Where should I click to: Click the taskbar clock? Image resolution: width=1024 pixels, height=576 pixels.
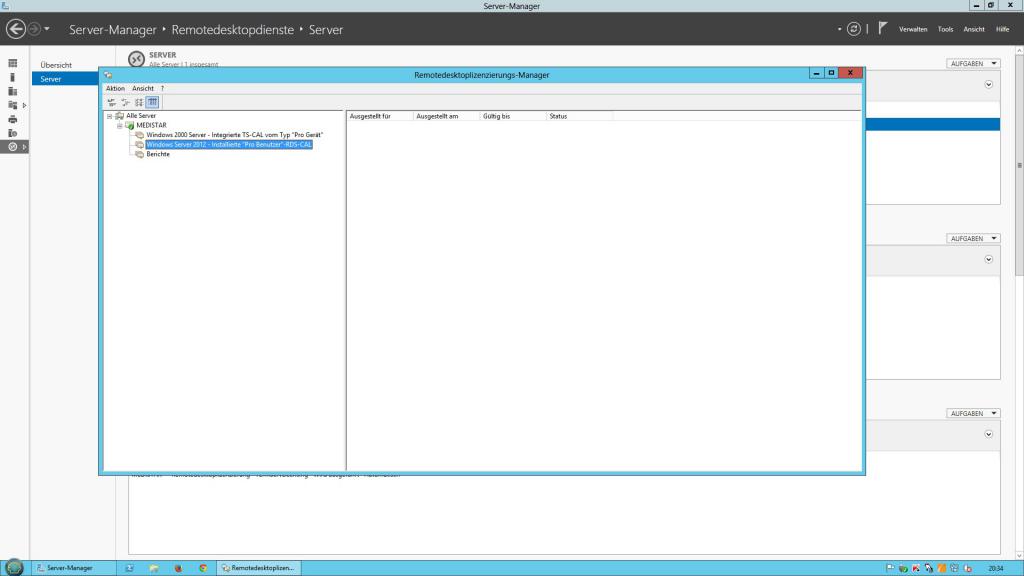996,568
